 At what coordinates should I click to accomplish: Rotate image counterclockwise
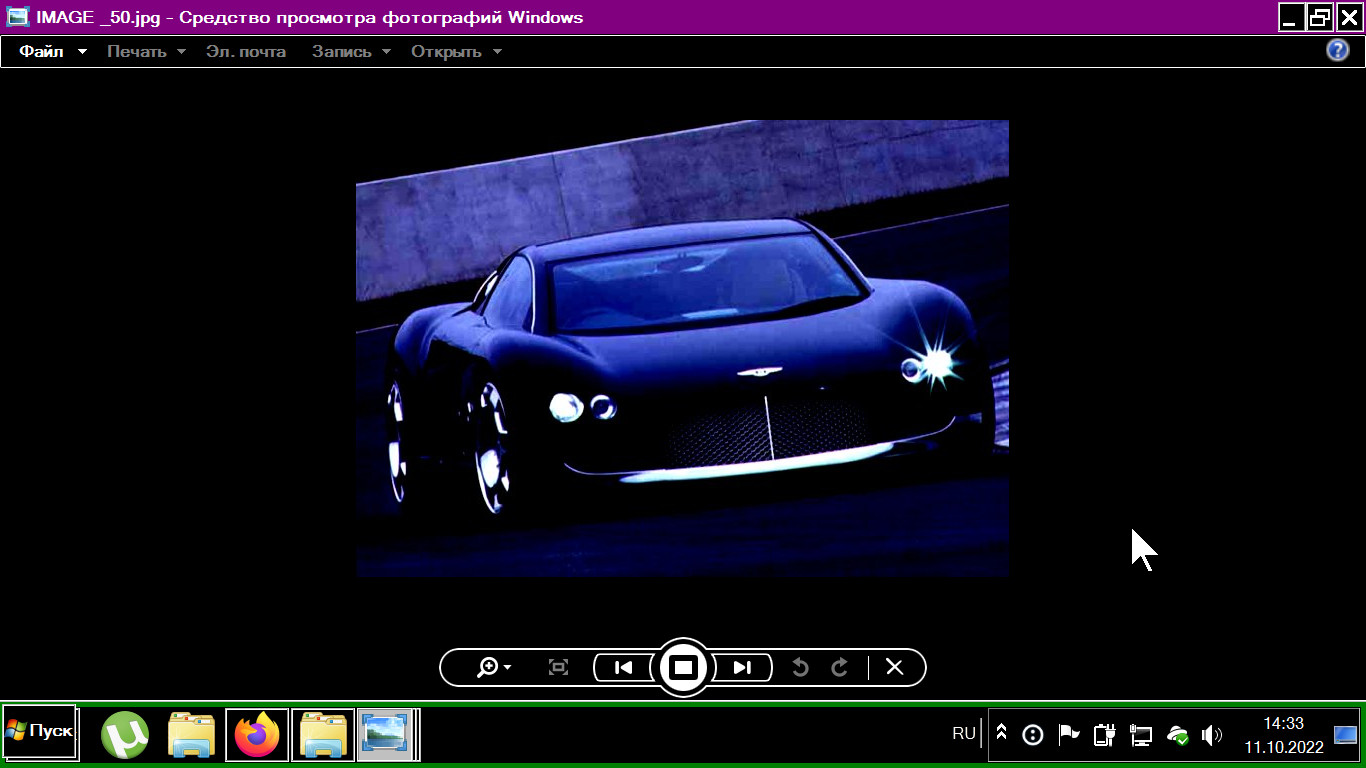tap(800, 667)
